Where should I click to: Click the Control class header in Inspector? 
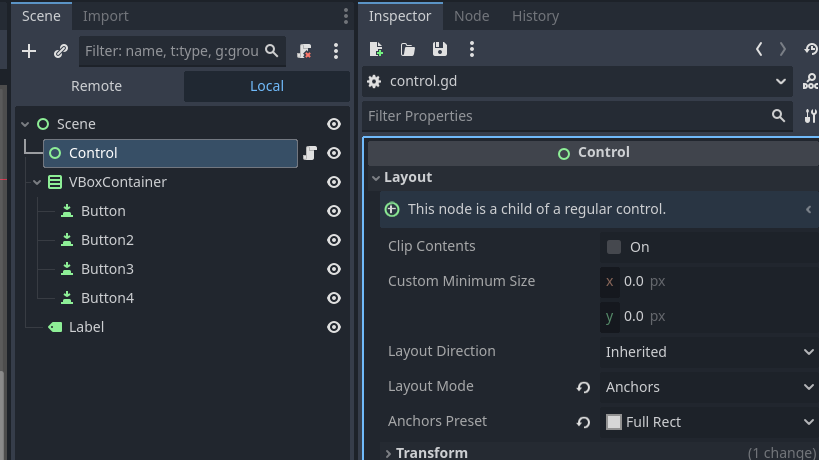click(593, 153)
